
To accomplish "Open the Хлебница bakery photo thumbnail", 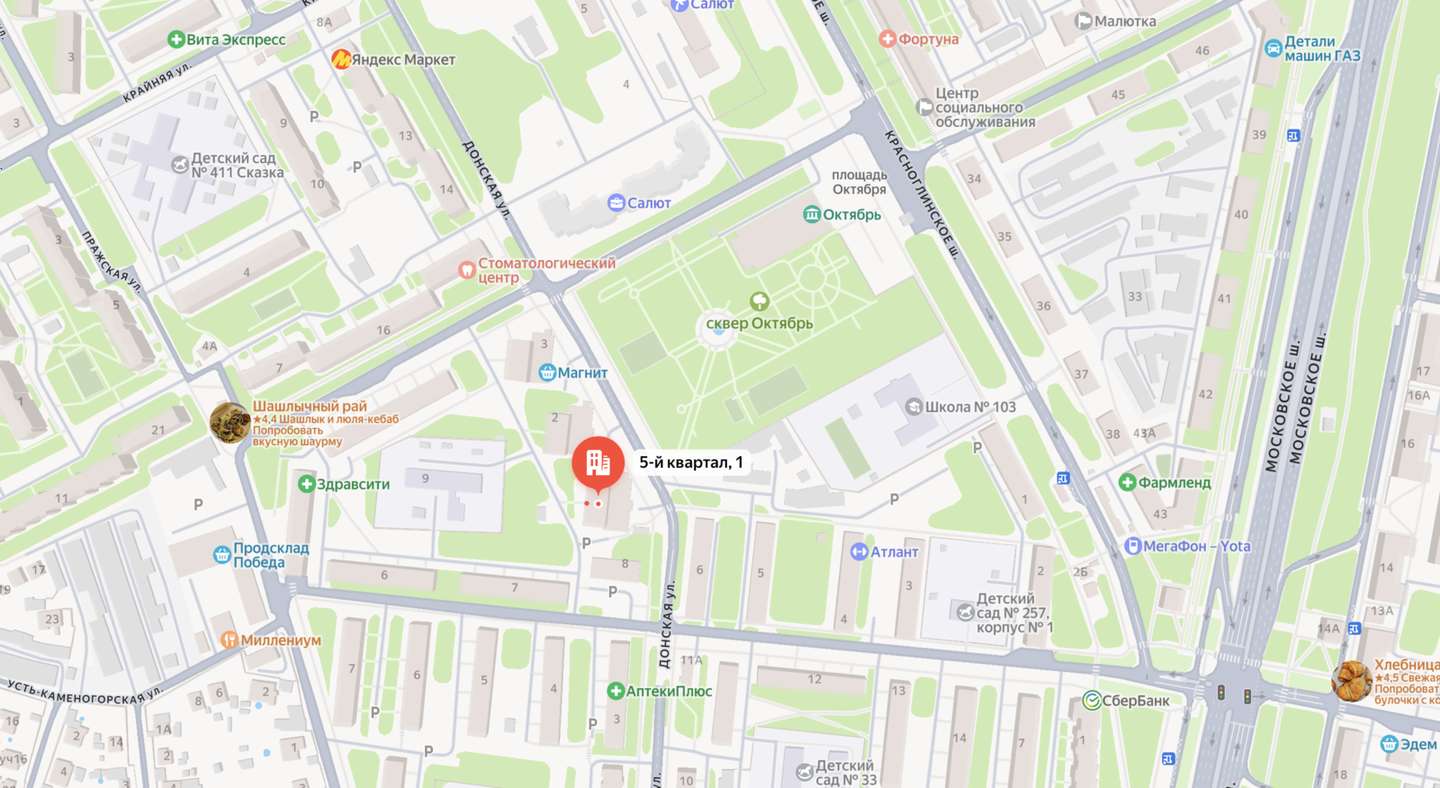I will point(1352,681).
